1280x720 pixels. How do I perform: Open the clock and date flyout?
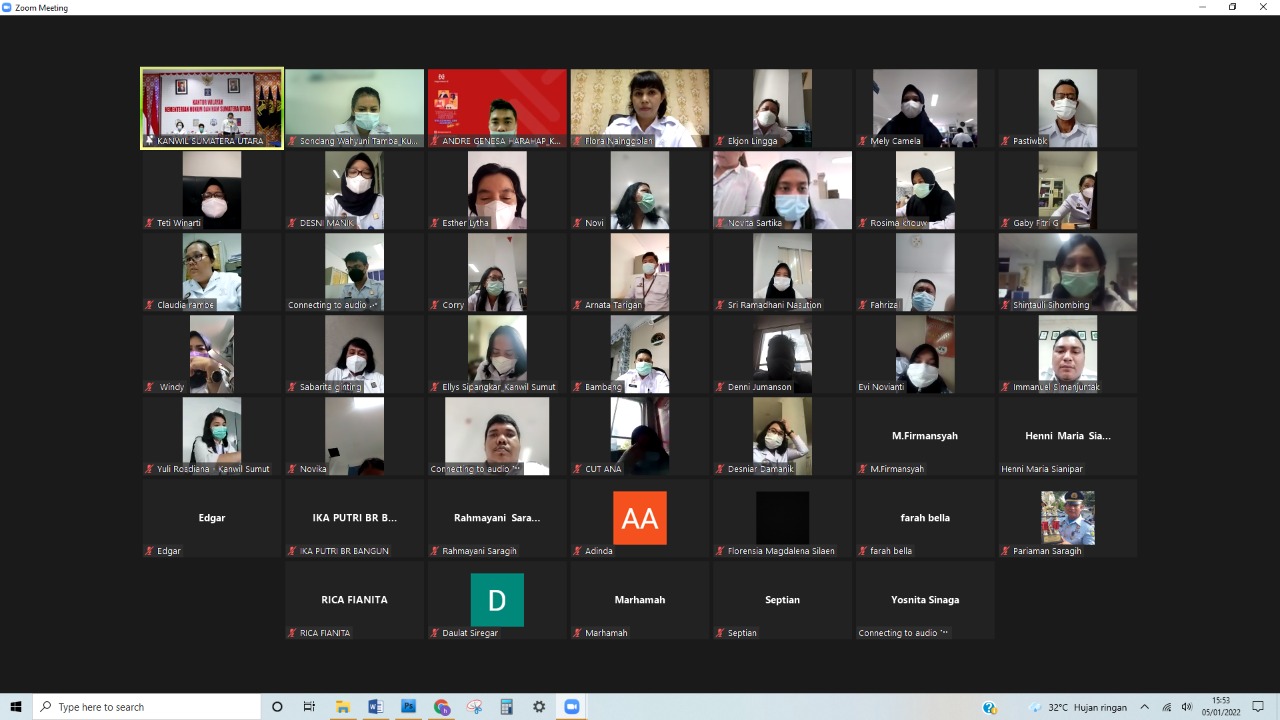(1221, 707)
